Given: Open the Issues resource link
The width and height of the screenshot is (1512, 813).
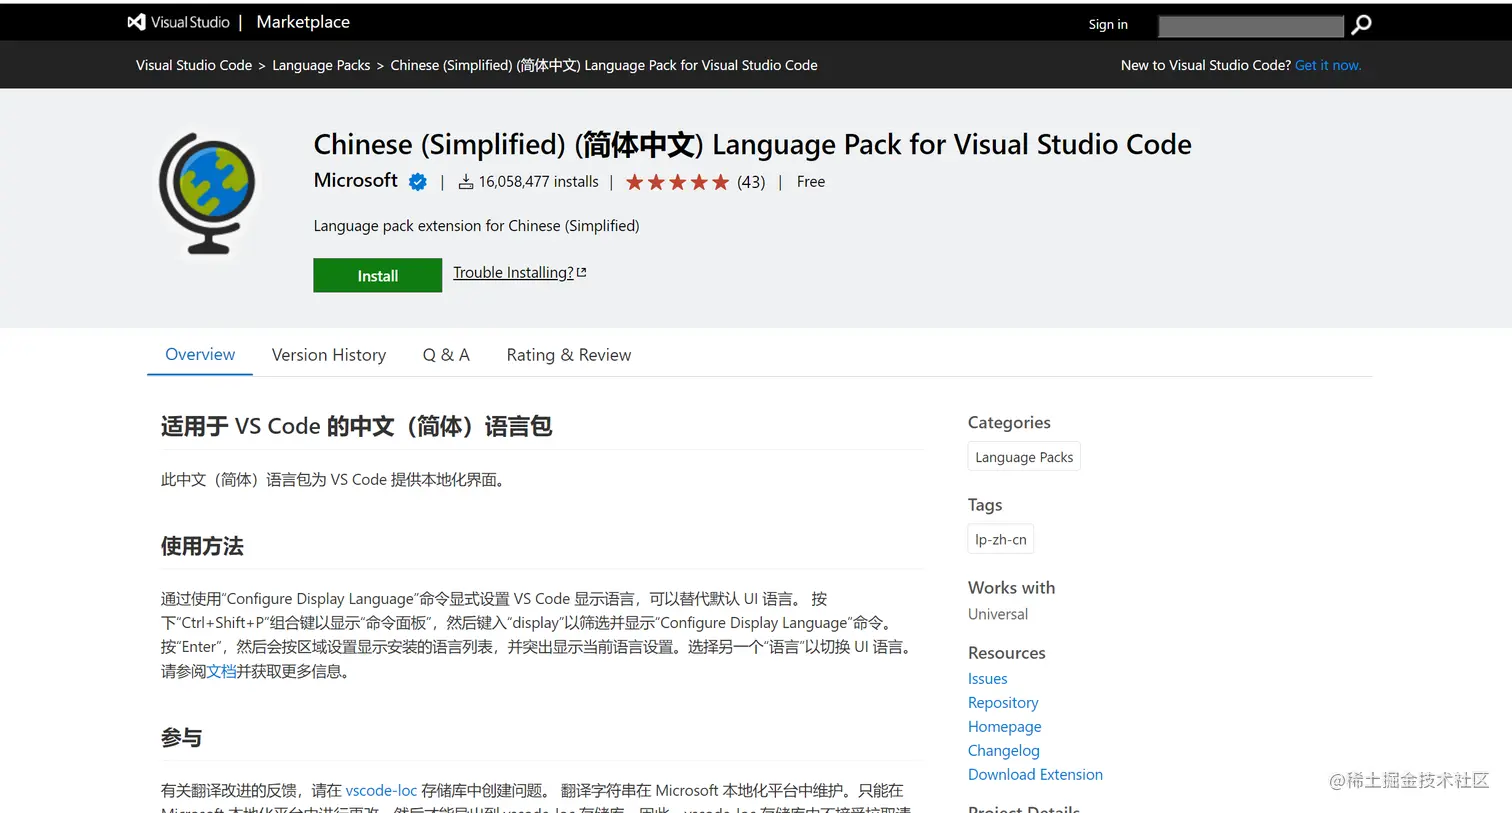Looking at the screenshot, I should click(x=988, y=679).
